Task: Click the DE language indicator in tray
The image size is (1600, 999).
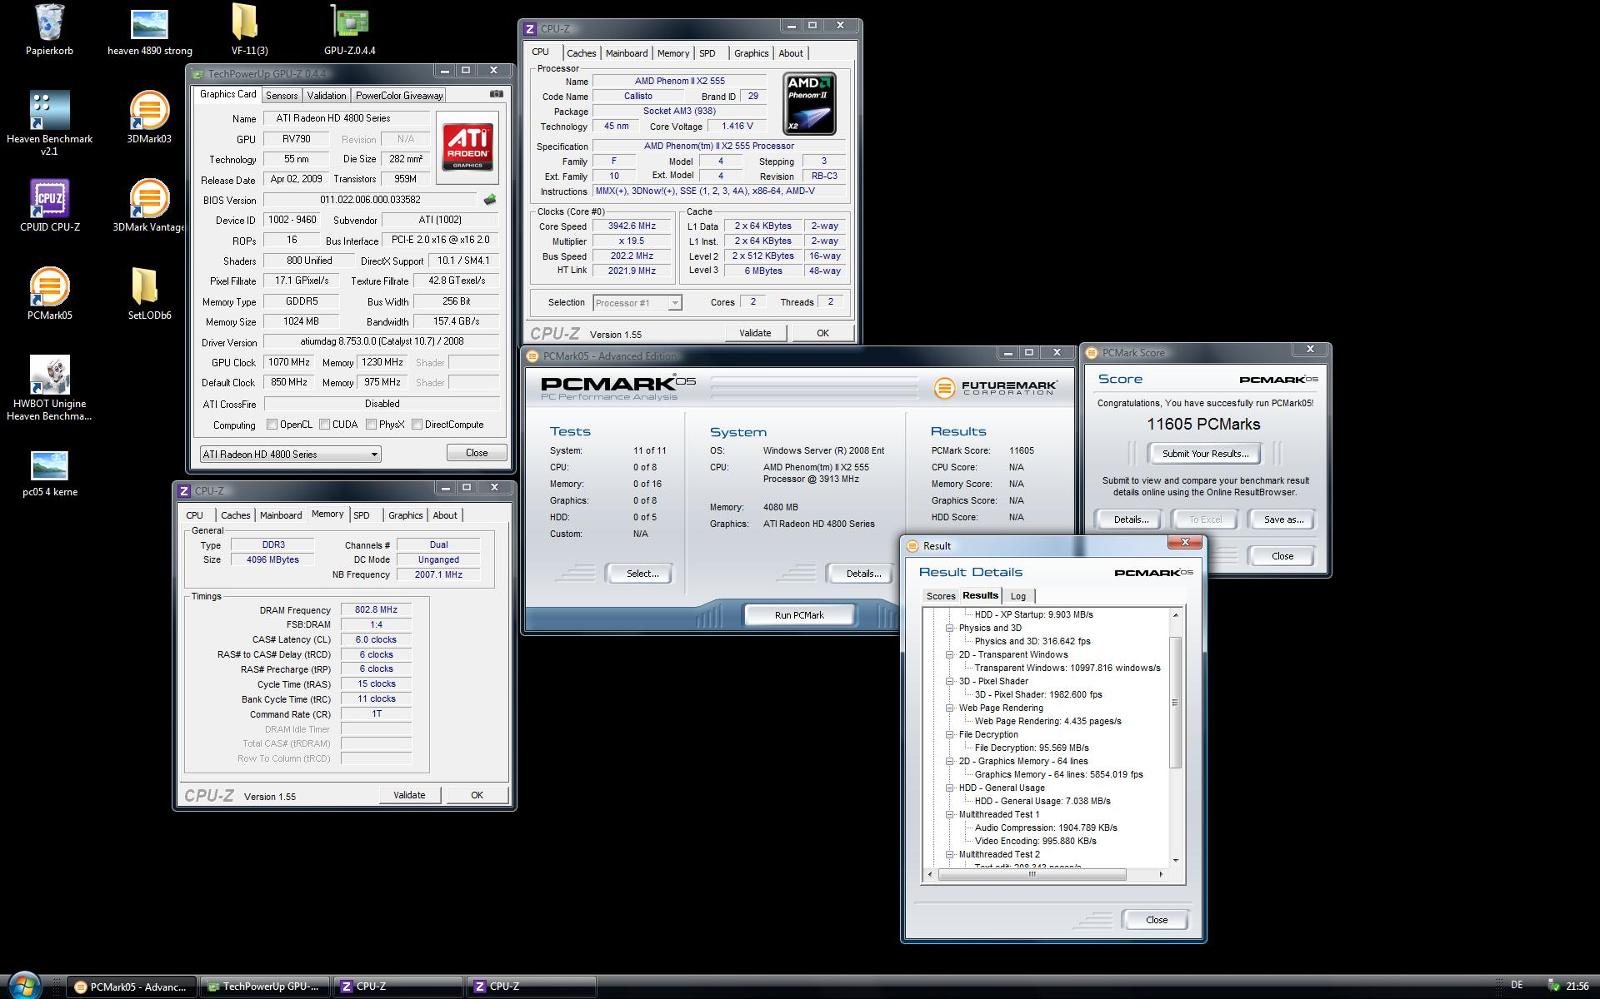Action: 1517,986
